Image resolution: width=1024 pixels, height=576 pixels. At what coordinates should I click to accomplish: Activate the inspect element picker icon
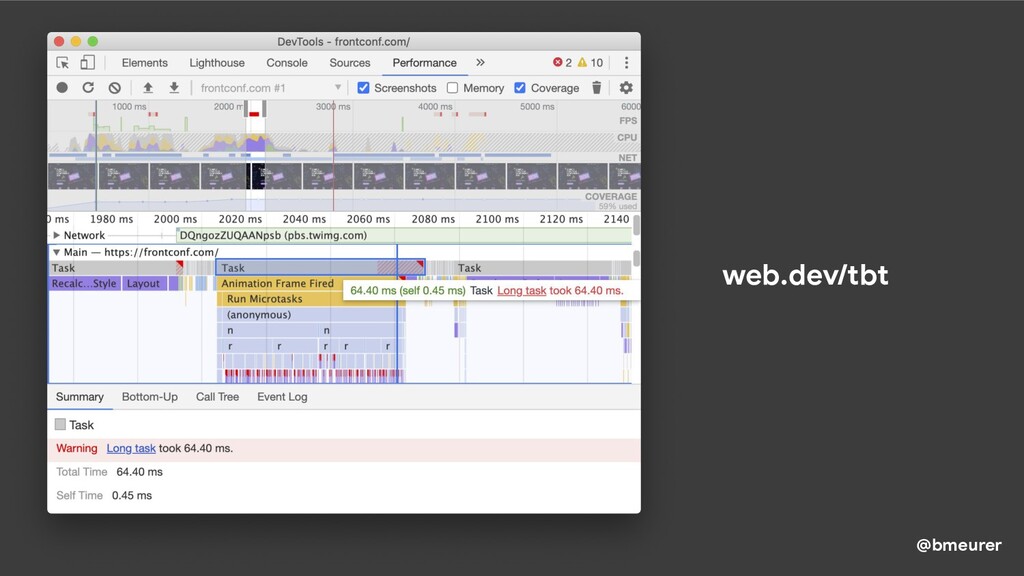pos(63,63)
